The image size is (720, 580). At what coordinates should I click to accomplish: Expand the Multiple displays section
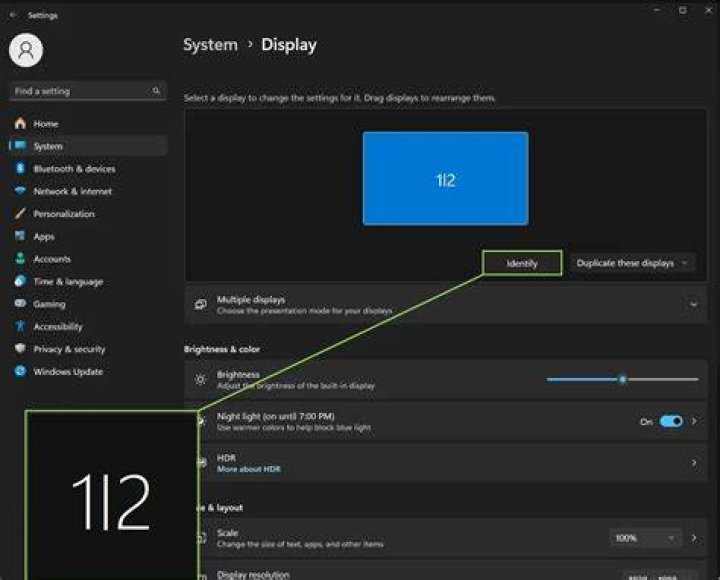pos(693,304)
